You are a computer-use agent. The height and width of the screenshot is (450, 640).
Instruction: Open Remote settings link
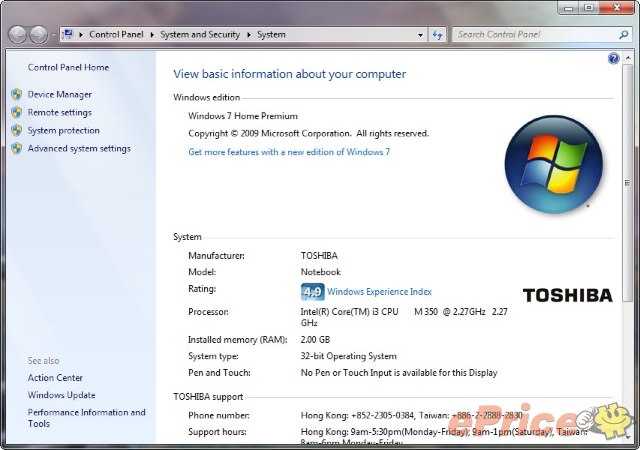pos(60,112)
